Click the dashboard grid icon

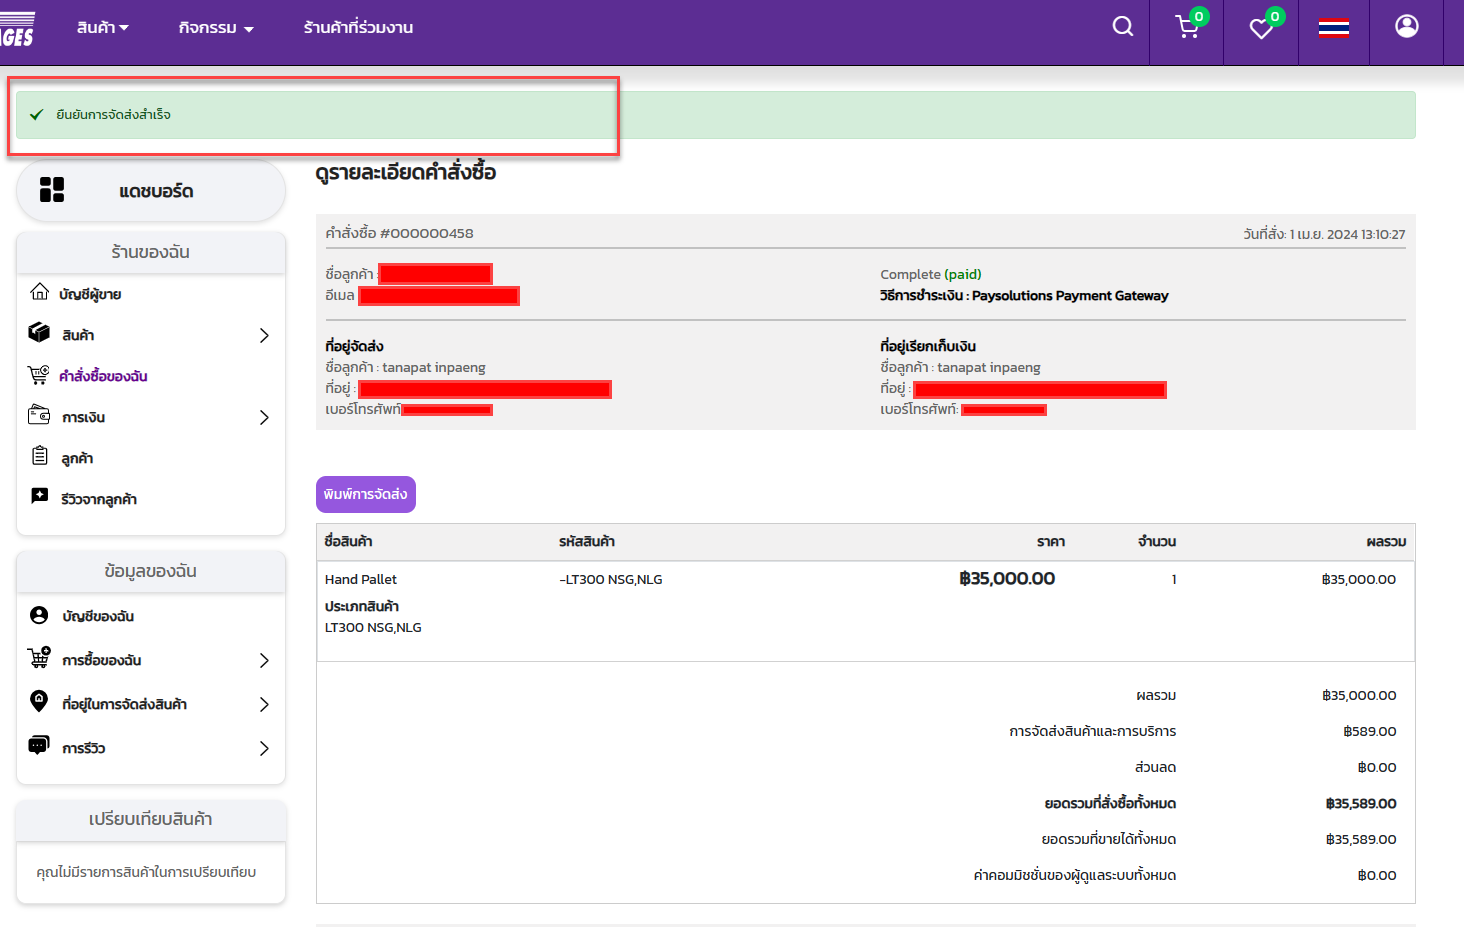click(x=52, y=190)
